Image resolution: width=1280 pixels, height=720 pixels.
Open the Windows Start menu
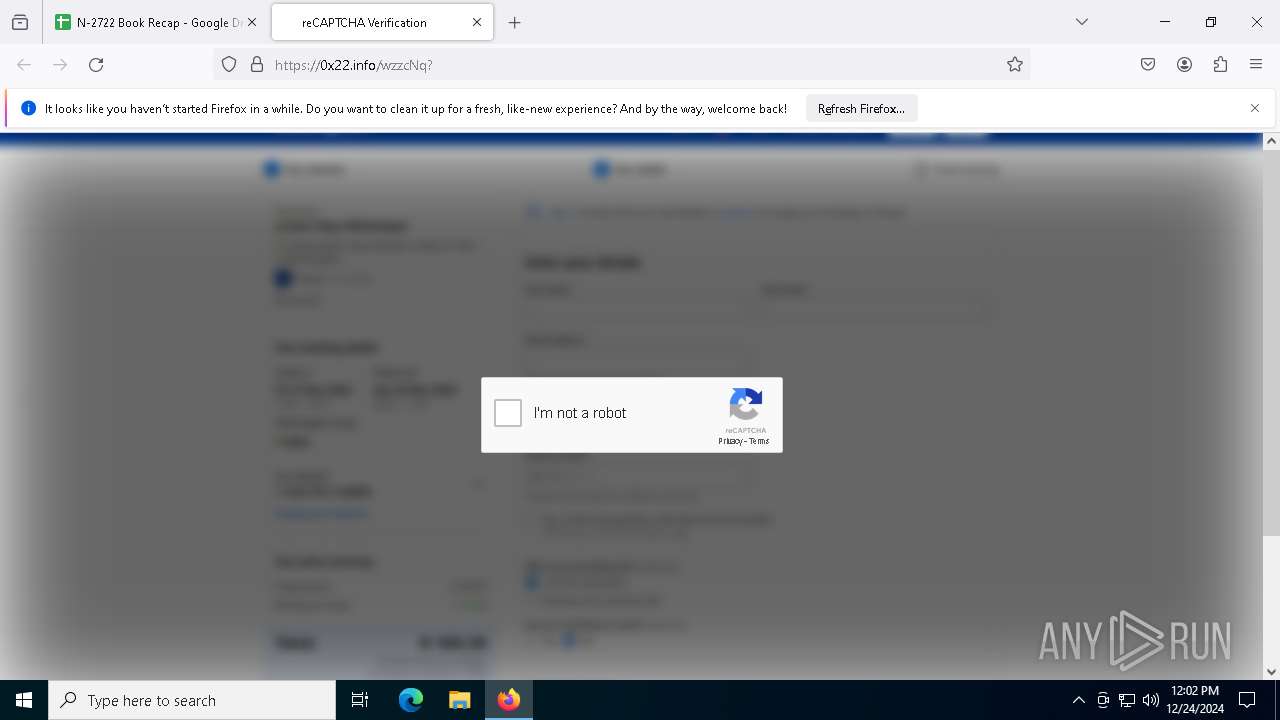(x=24, y=700)
